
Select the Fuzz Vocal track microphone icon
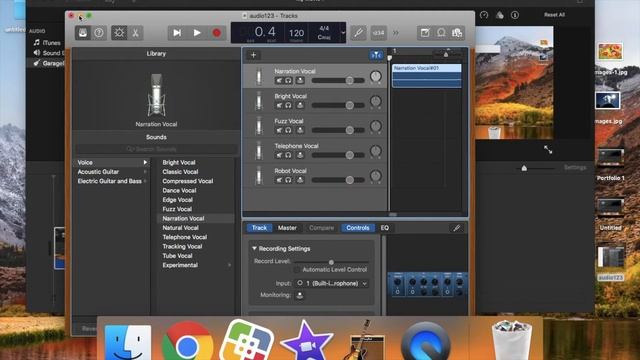click(x=259, y=126)
